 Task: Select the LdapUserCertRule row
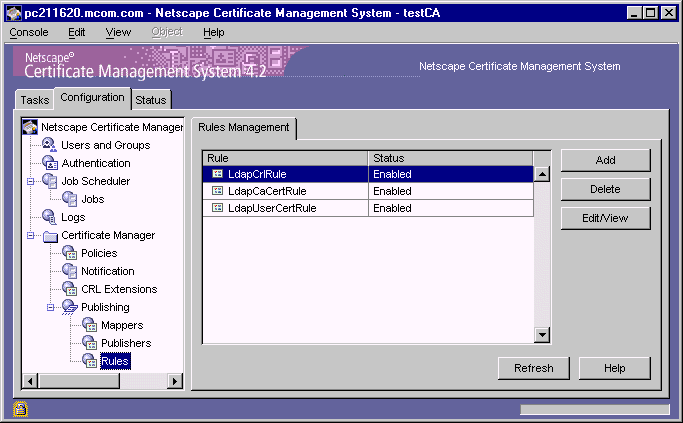pos(368,208)
